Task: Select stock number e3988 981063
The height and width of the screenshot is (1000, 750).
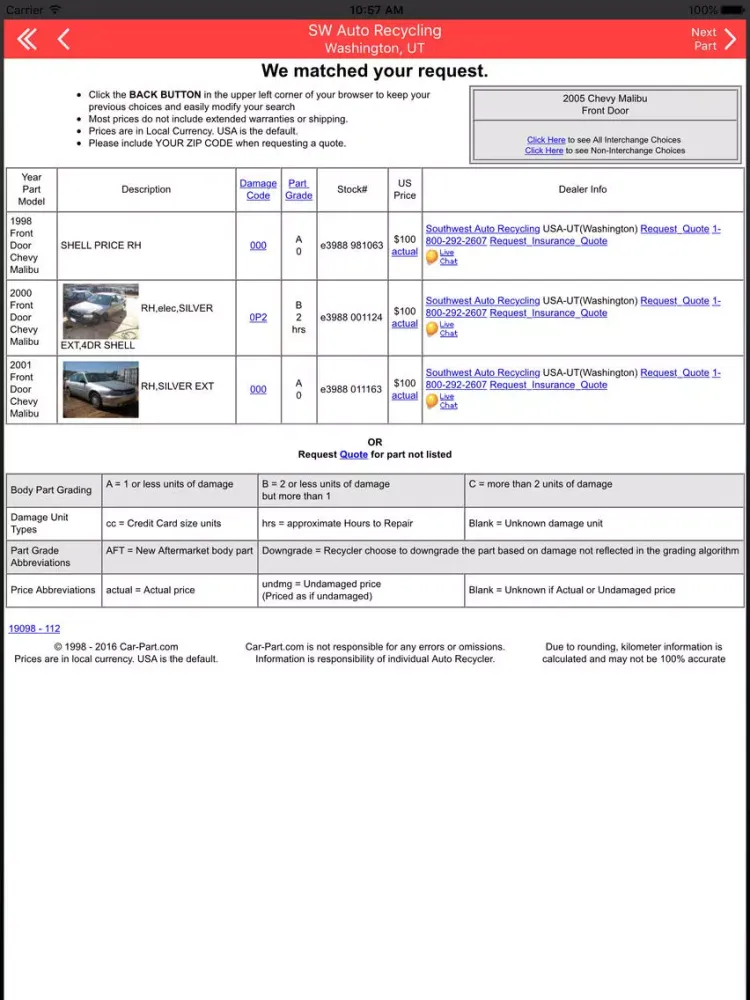Action: point(352,246)
